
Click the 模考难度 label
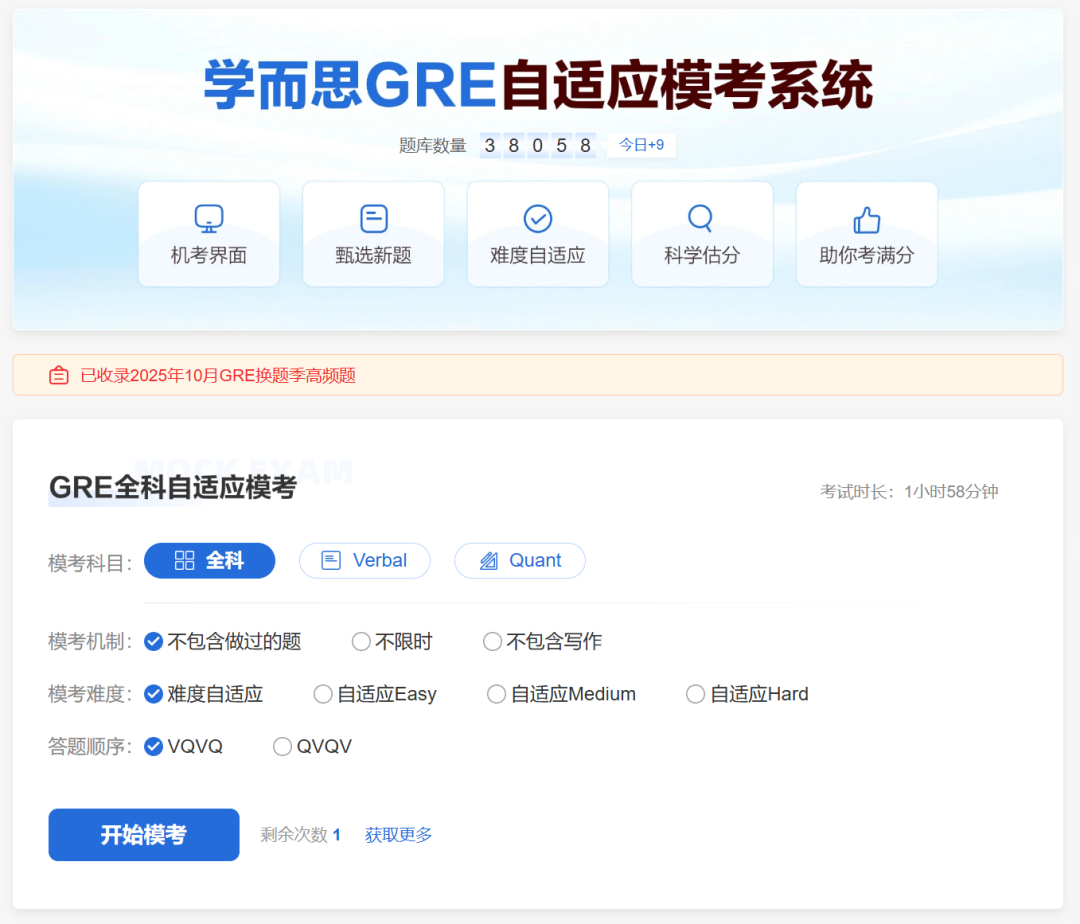tap(90, 694)
